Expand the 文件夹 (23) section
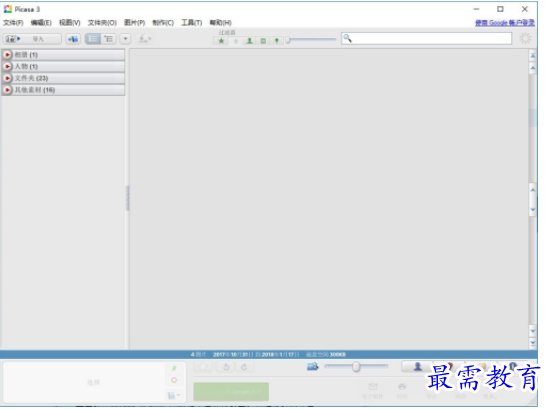The height and width of the screenshot is (409, 549). click(63, 78)
